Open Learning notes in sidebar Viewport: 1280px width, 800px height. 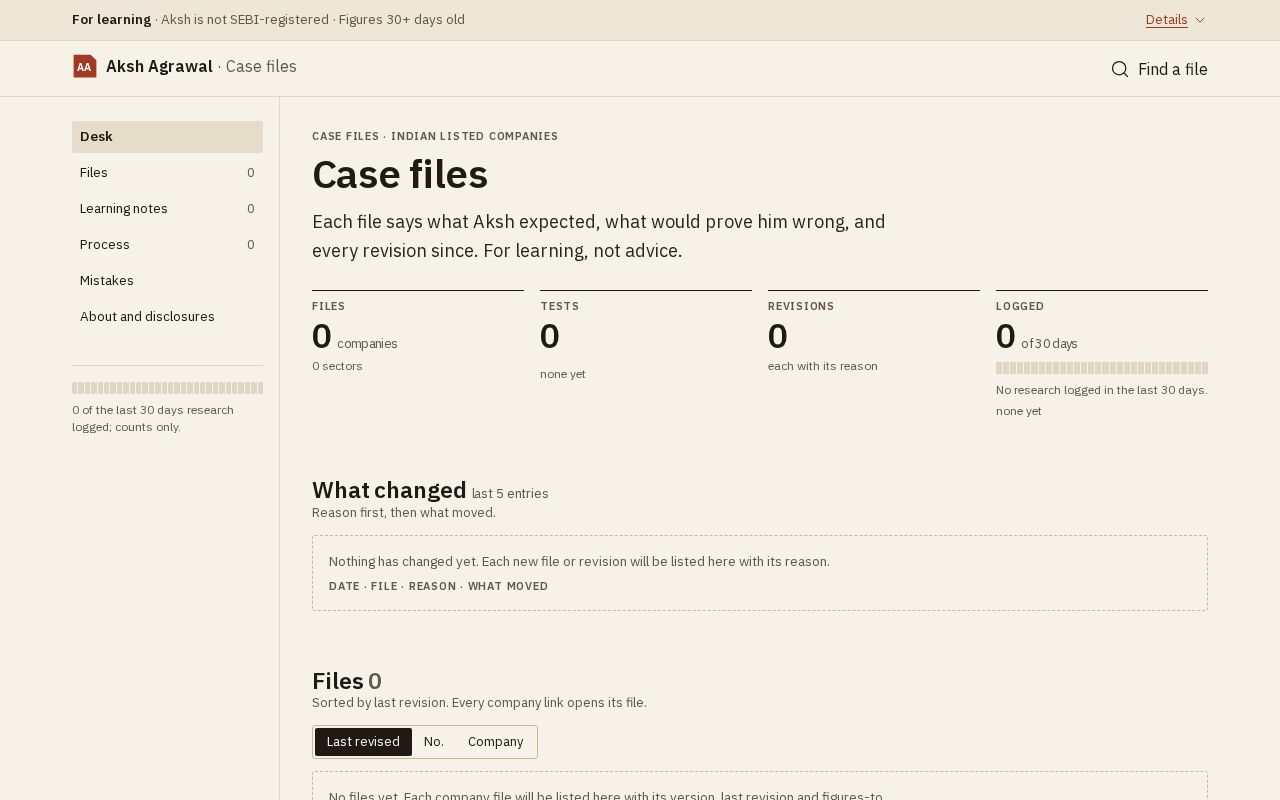coord(167,209)
